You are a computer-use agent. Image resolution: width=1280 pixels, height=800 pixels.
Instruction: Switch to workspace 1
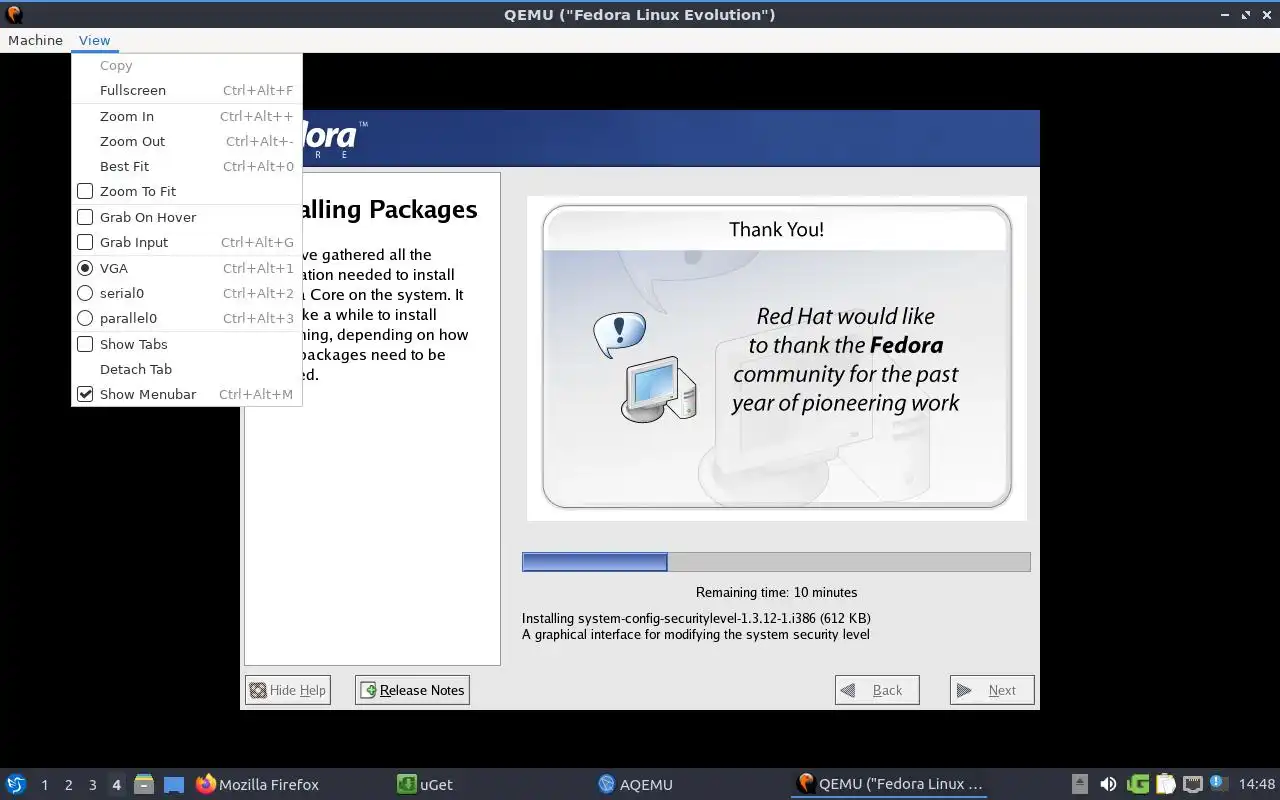tap(44, 785)
